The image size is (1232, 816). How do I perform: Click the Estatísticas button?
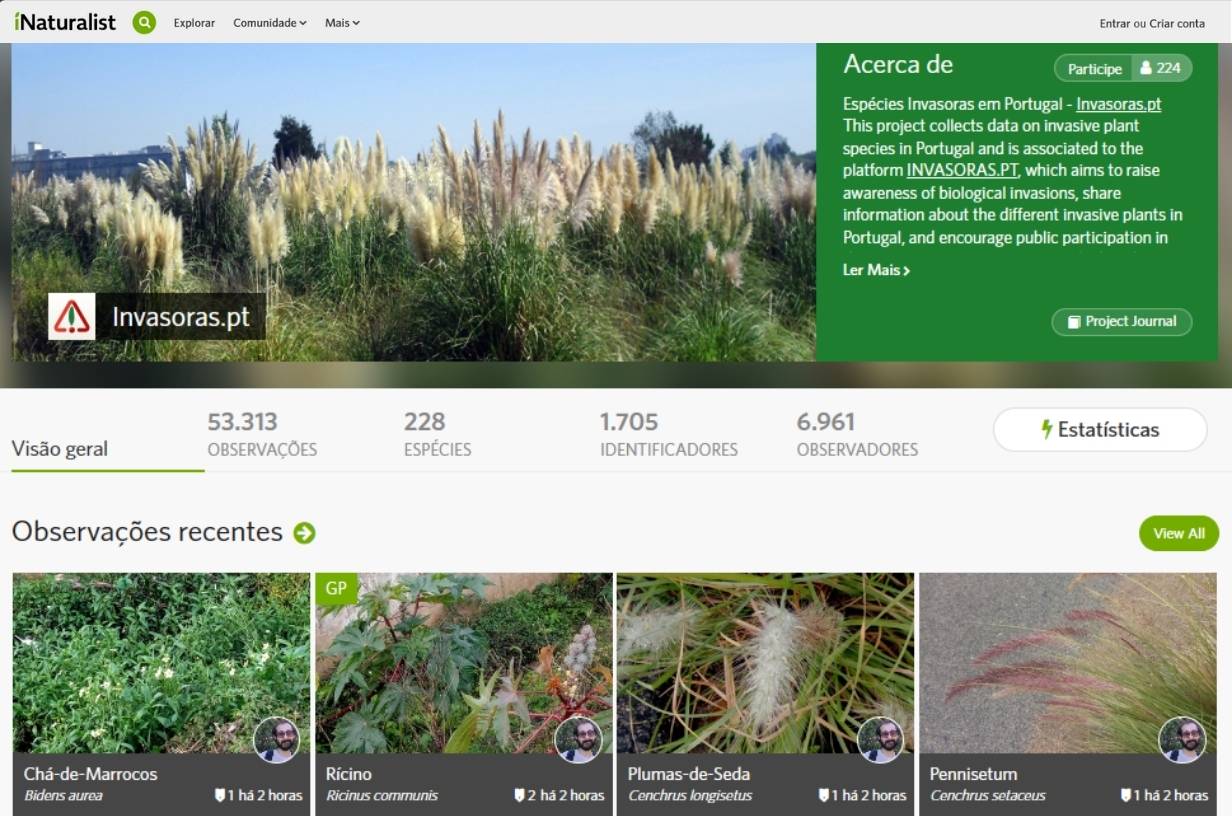coord(1099,430)
